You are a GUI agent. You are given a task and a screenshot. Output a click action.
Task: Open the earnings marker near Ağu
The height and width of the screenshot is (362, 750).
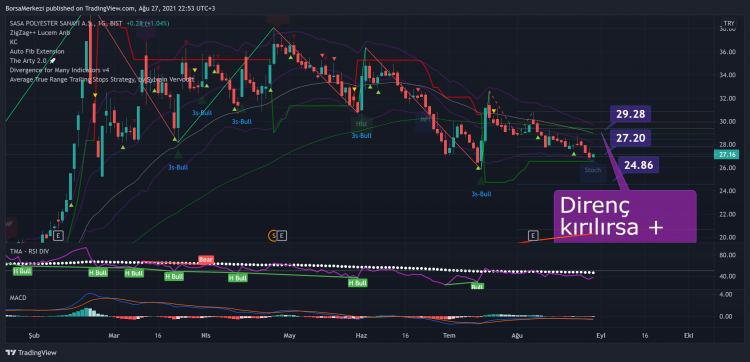tap(534, 235)
